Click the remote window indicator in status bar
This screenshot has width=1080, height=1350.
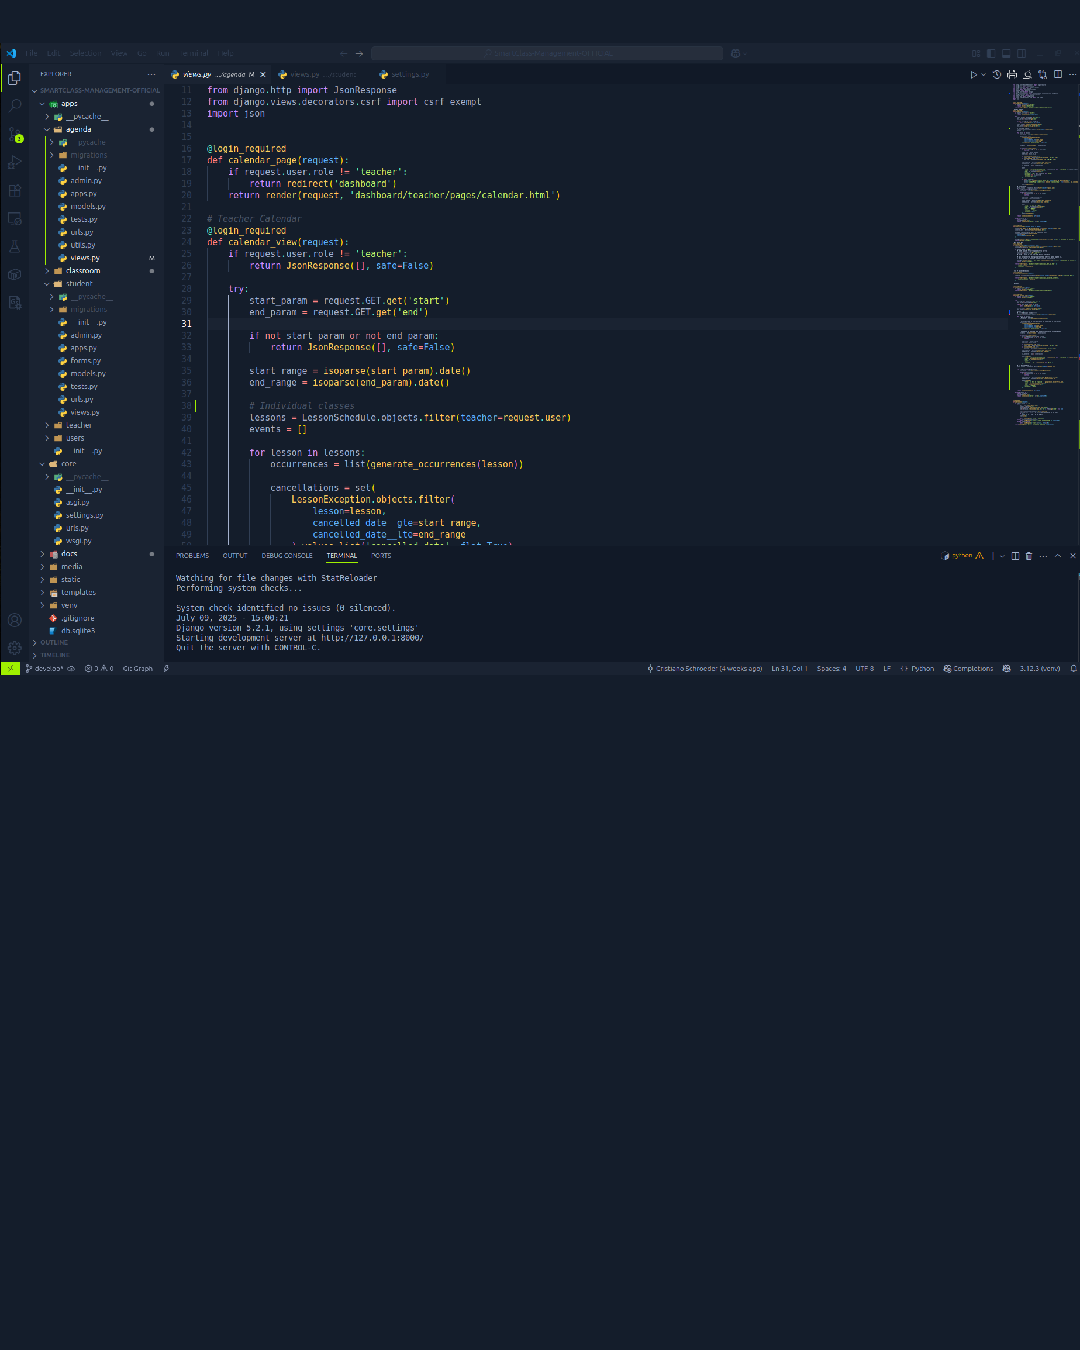[10, 668]
